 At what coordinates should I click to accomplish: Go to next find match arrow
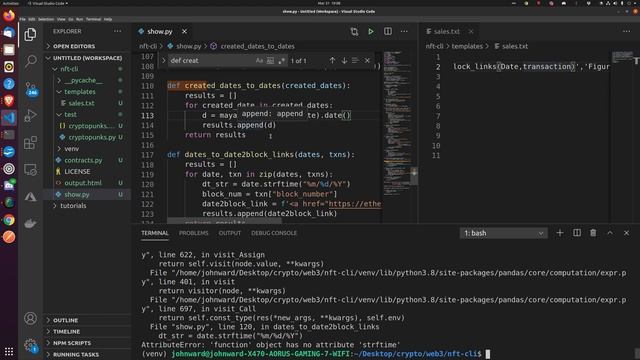[344, 60]
